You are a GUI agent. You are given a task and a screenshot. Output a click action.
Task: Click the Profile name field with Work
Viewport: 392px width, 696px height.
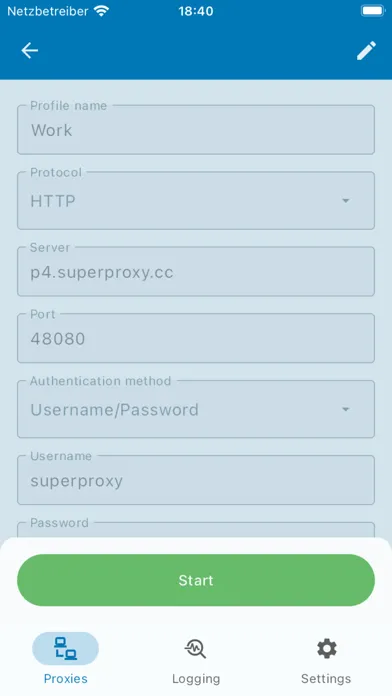196,130
